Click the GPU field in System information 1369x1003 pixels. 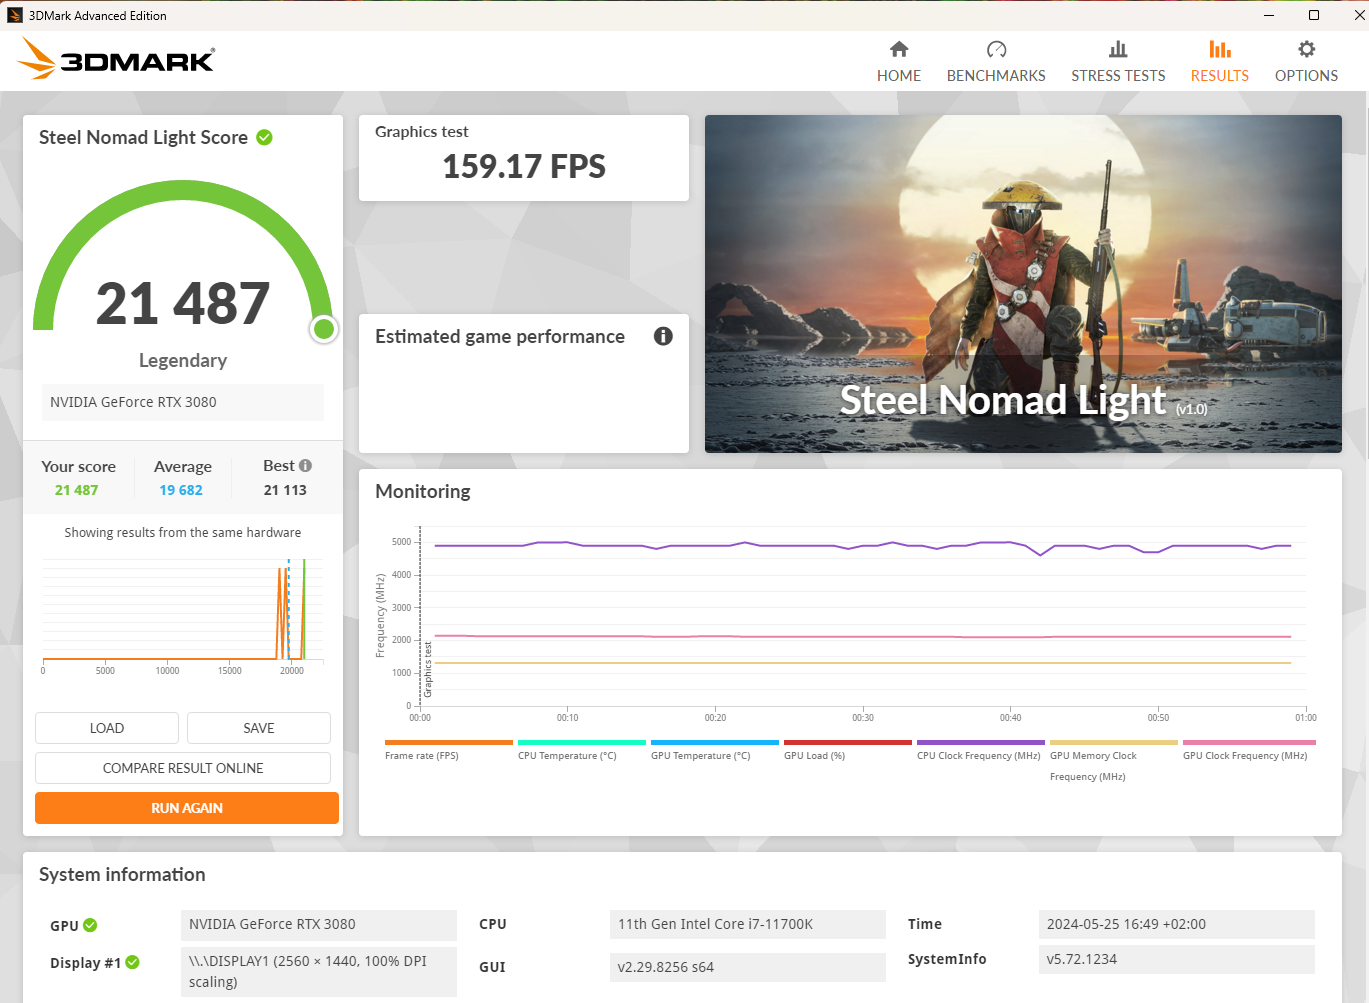click(x=318, y=924)
